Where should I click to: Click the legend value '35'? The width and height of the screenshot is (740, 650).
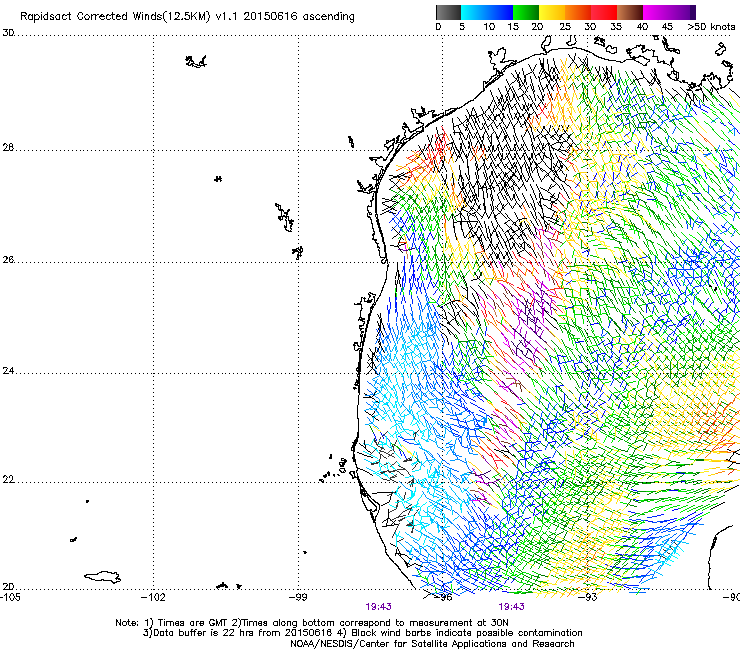pyautogui.click(x=616, y=27)
